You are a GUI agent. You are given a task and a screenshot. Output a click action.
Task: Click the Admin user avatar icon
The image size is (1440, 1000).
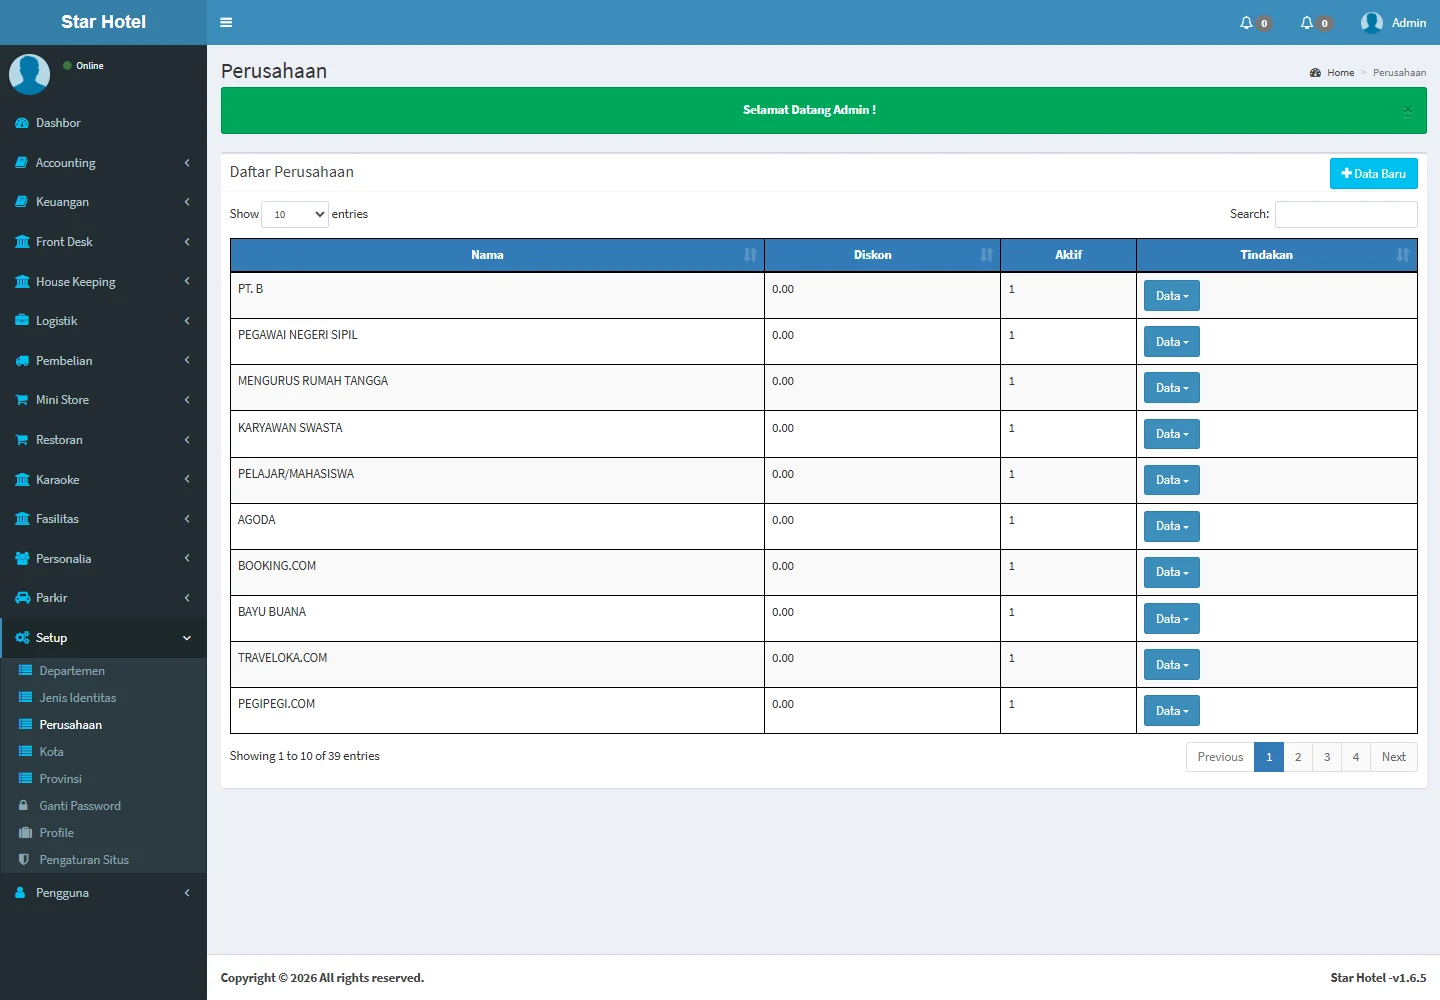click(1371, 23)
